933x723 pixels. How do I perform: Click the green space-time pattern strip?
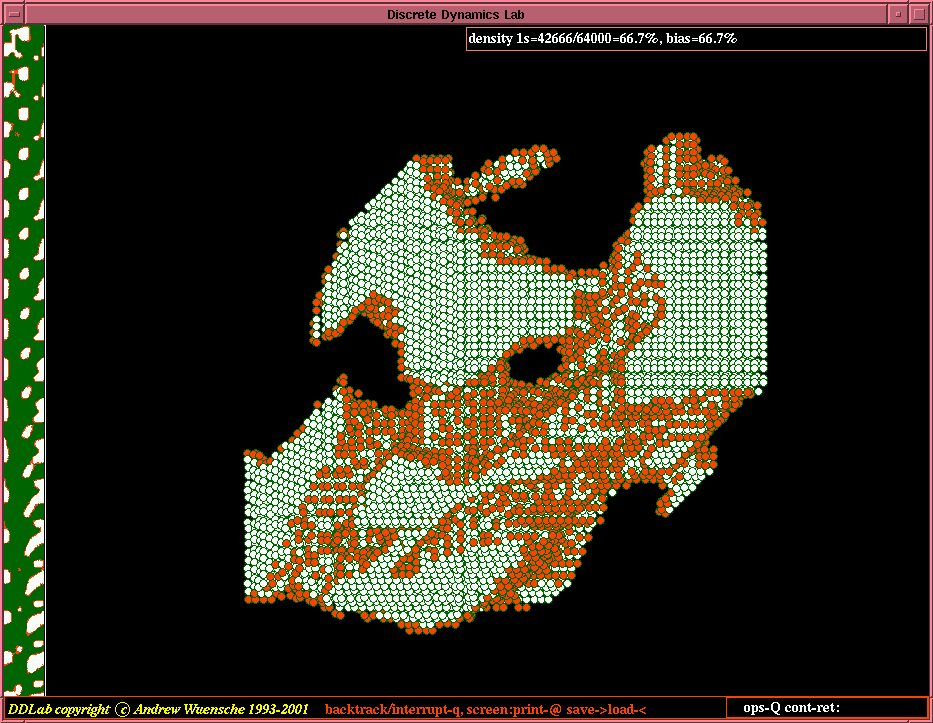tap(24, 360)
